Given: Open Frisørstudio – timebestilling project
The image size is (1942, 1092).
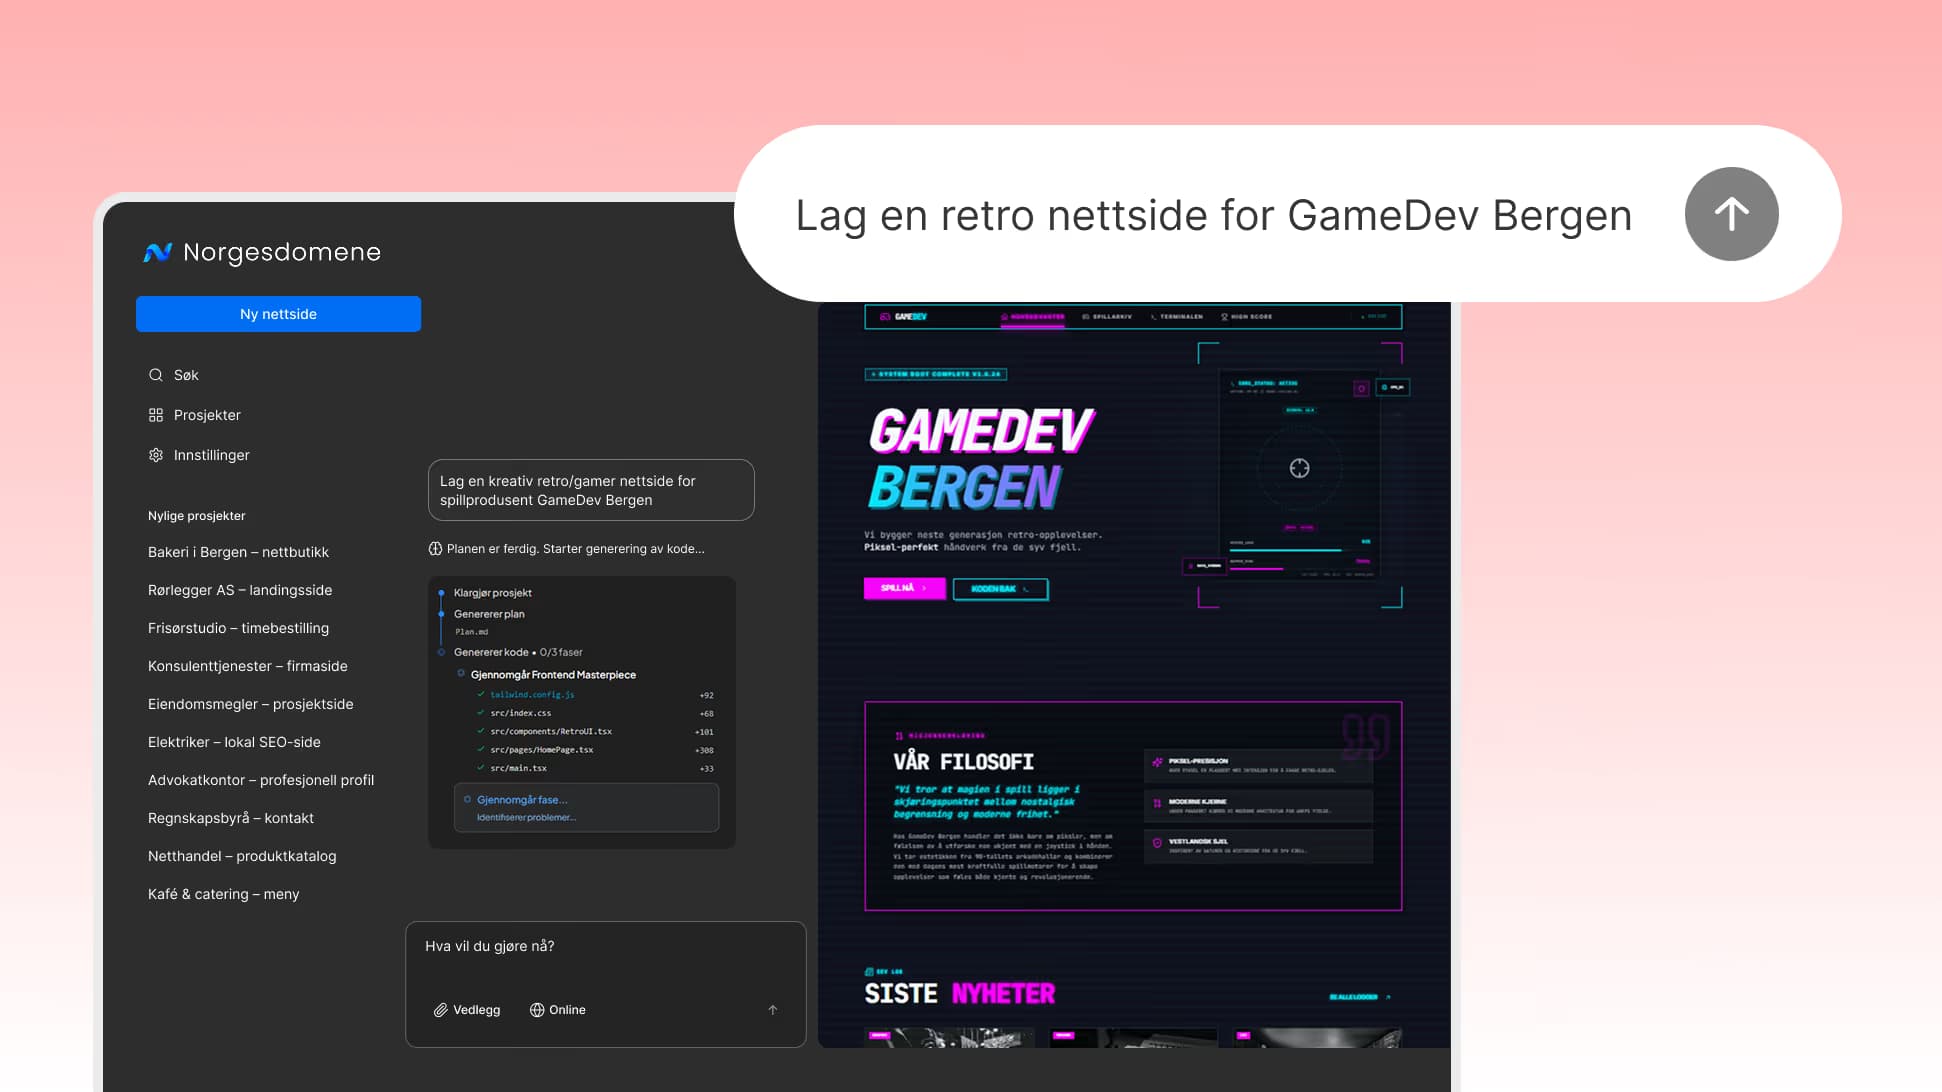Looking at the screenshot, I should pyautogui.click(x=238, y=628).
